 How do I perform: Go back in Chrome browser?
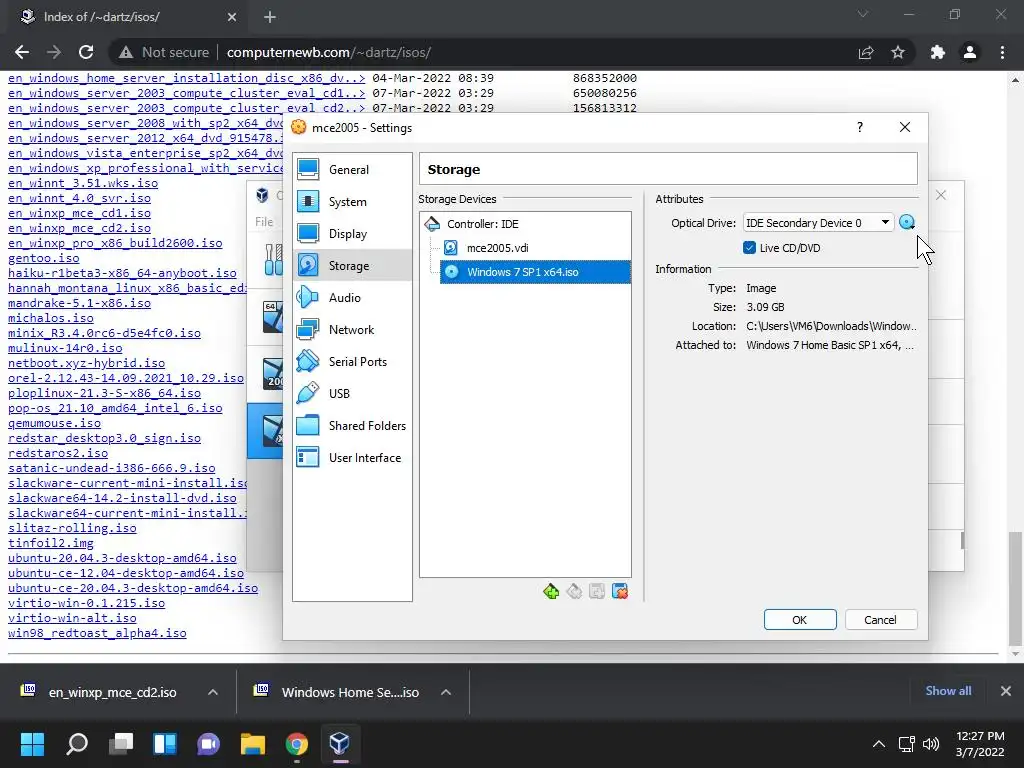tap(22, 52)
